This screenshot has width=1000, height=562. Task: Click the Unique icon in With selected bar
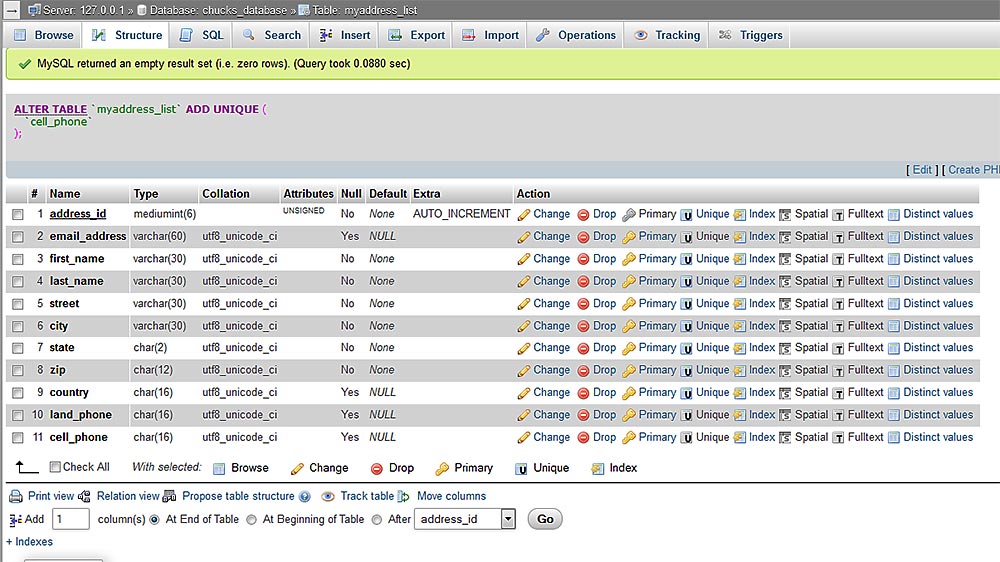point(521,469)
